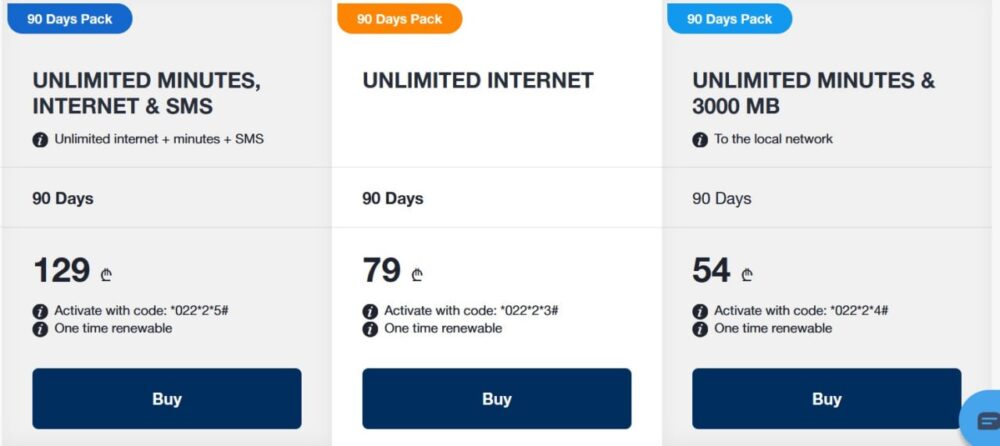
Task: Select the orange '90 Days Pack' badge
Action: 399,19
